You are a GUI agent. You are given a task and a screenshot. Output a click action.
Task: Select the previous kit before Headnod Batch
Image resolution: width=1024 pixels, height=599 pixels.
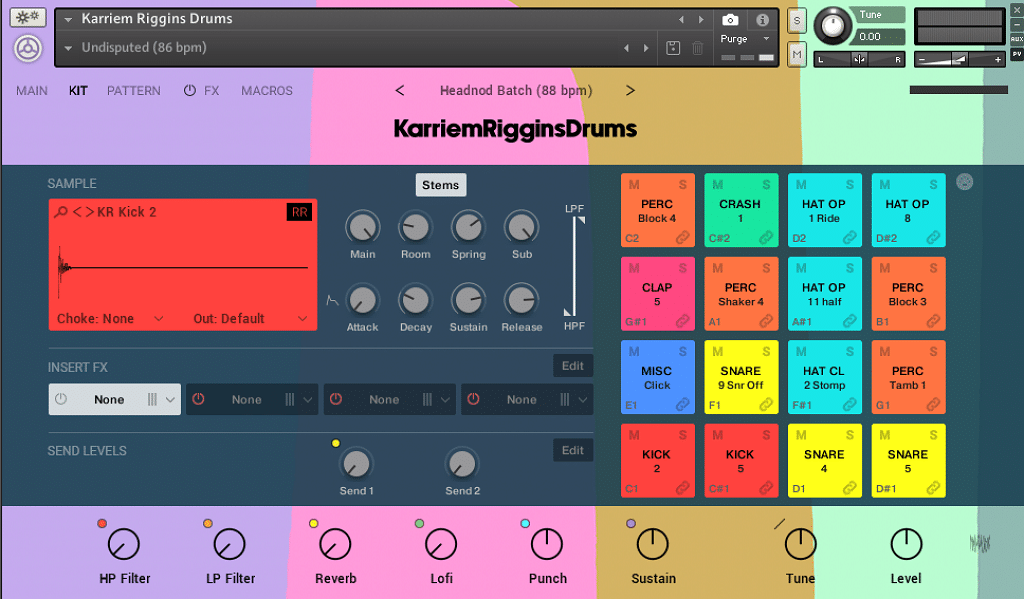pyautogui.click(x=400, y=90)
